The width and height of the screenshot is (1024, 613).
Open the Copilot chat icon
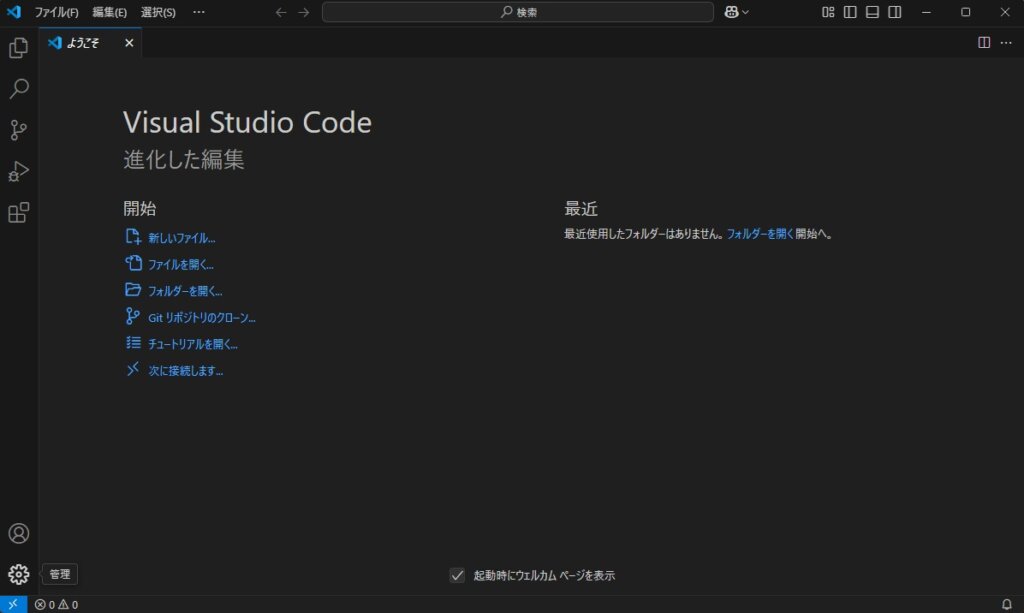[x=731, y=12]
